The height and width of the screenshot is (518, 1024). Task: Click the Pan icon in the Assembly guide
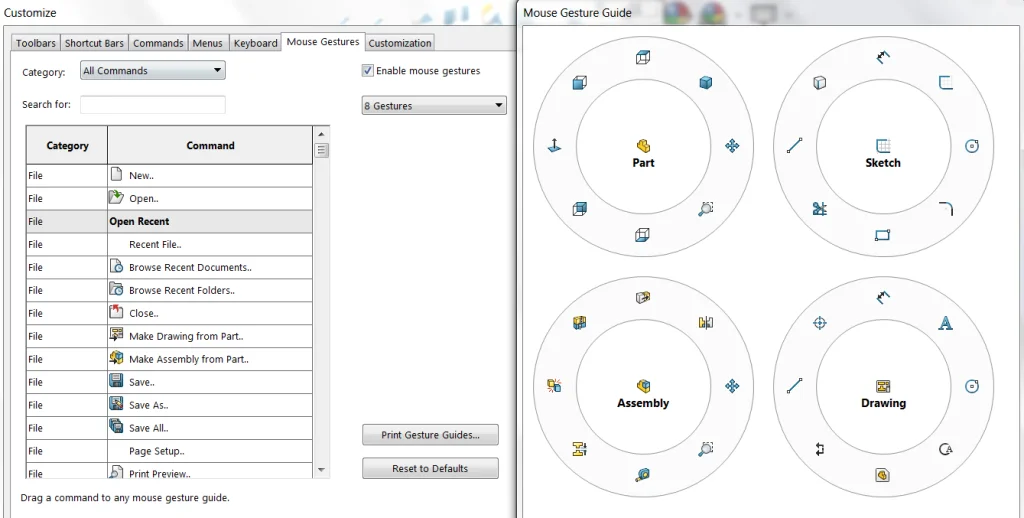point(732,386)
